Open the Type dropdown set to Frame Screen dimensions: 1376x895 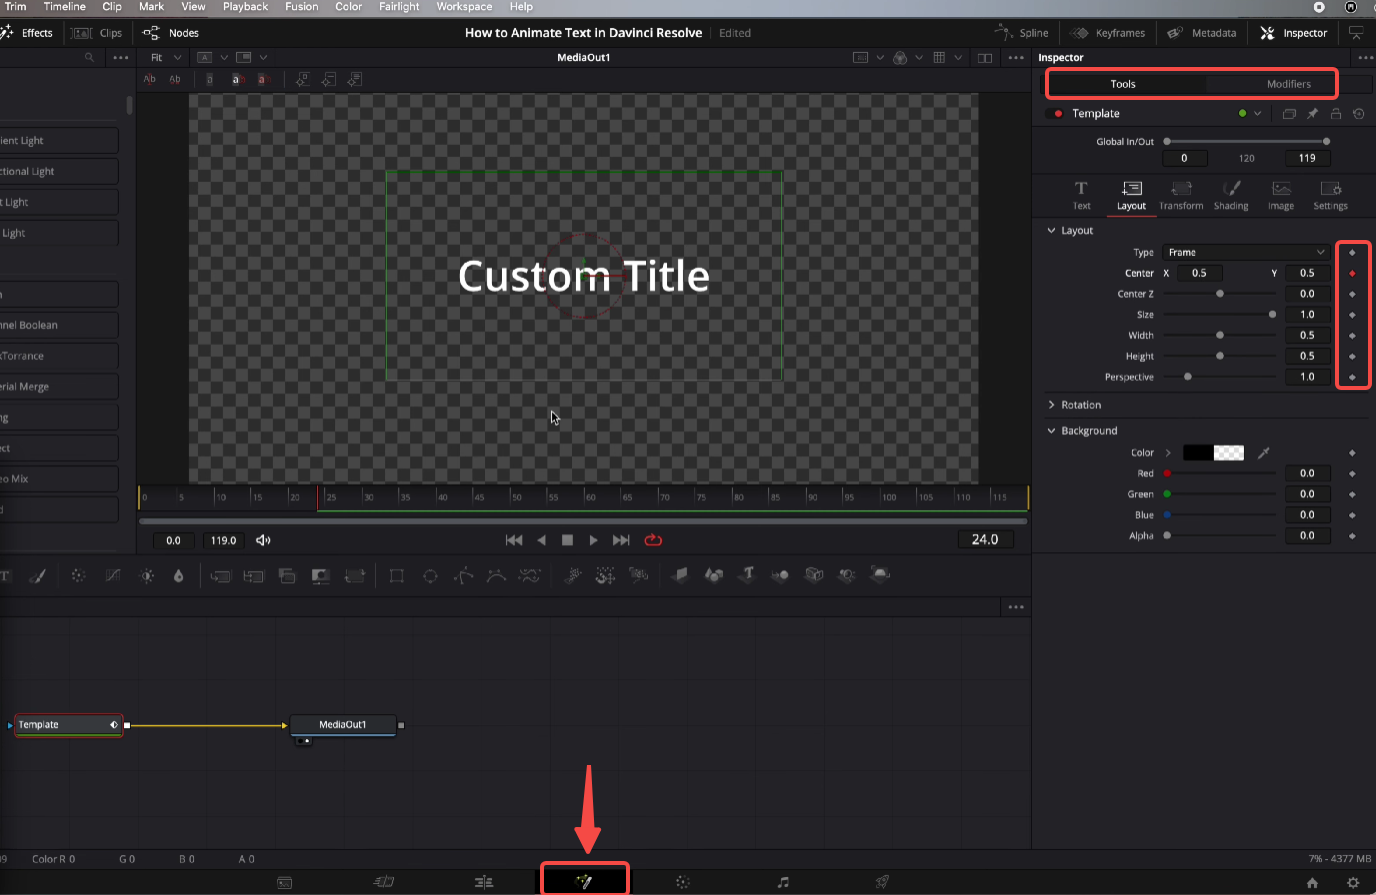coord(1245,252)
